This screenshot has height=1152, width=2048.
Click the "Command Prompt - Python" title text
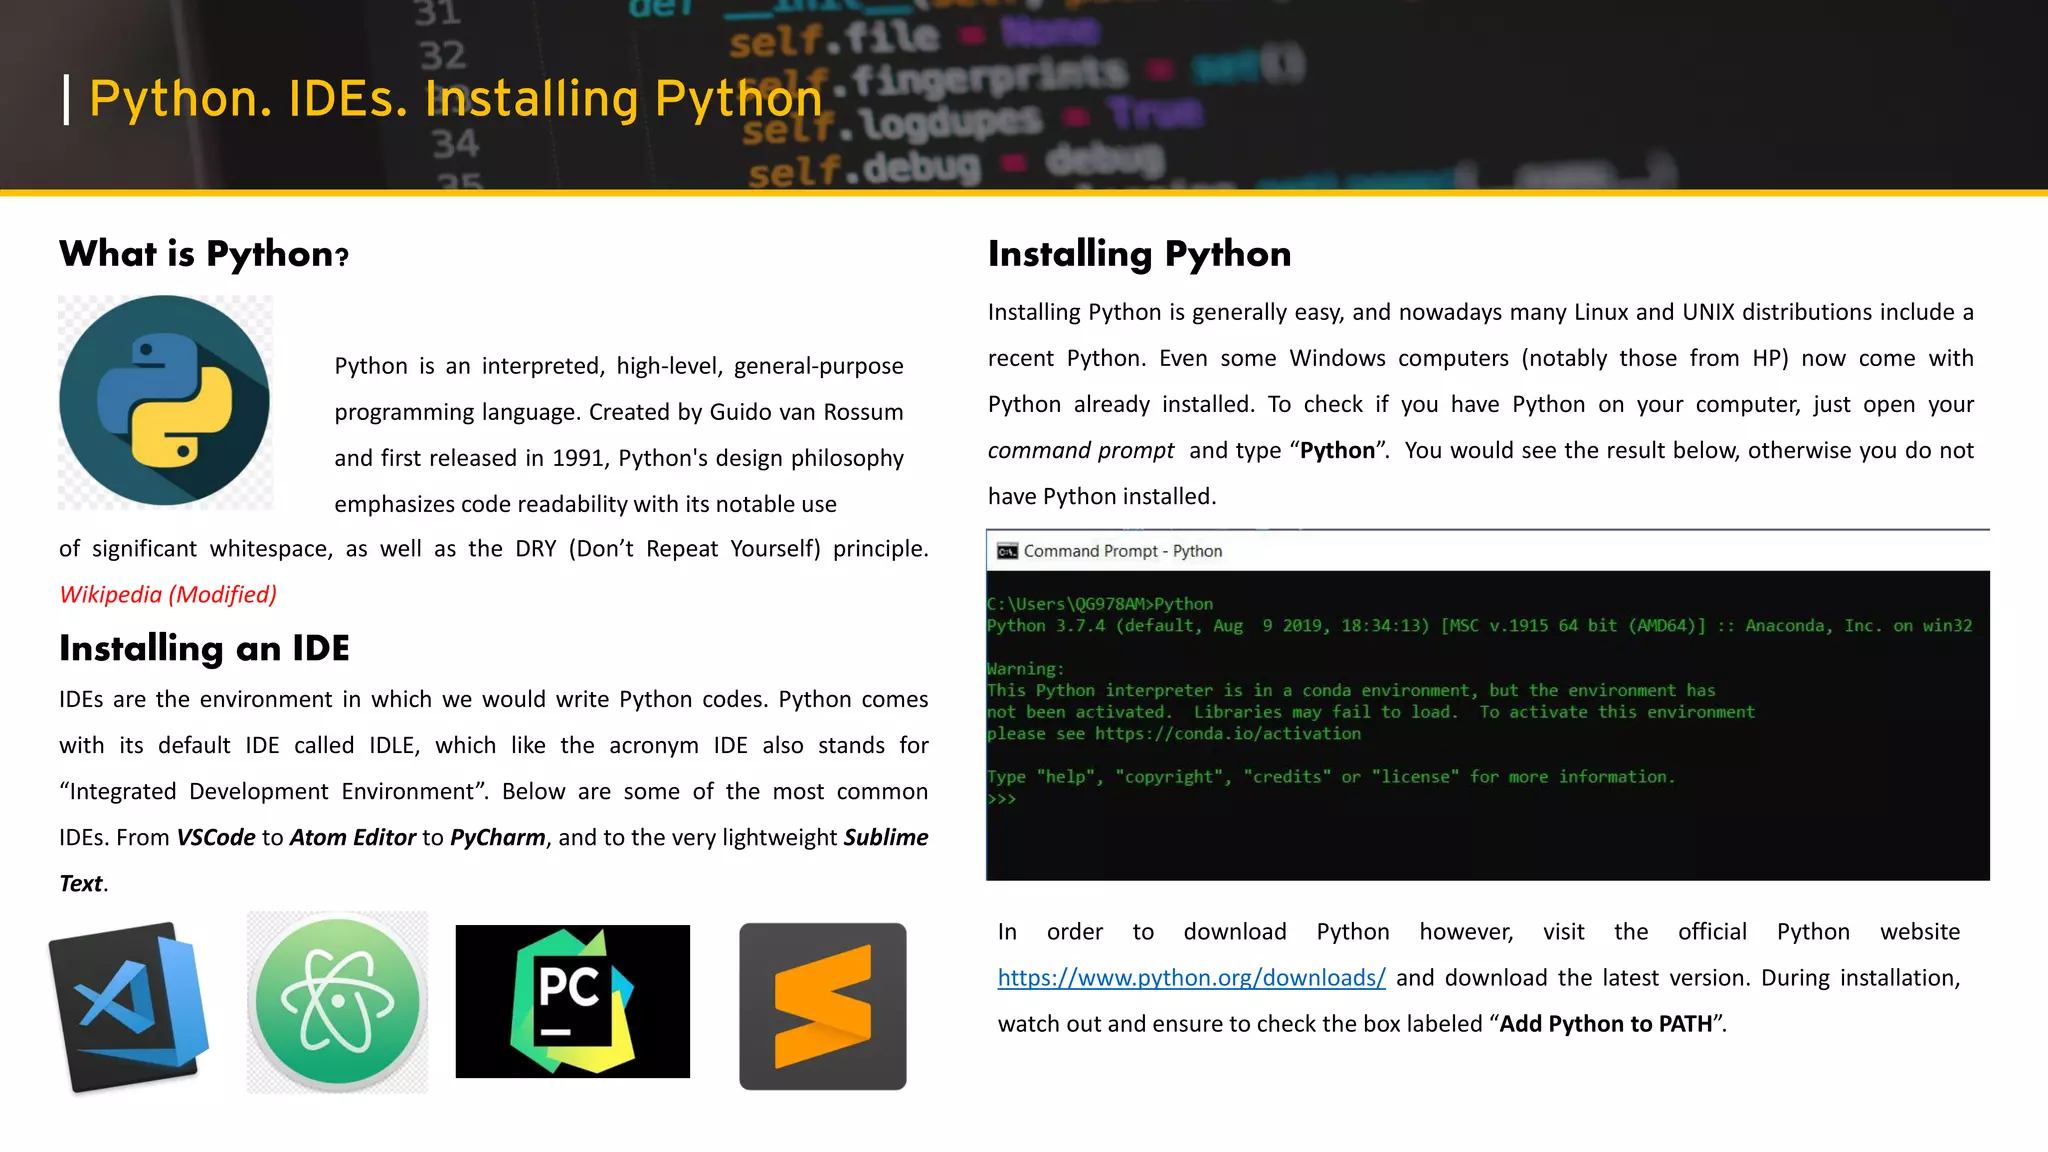click(1123, 551)
